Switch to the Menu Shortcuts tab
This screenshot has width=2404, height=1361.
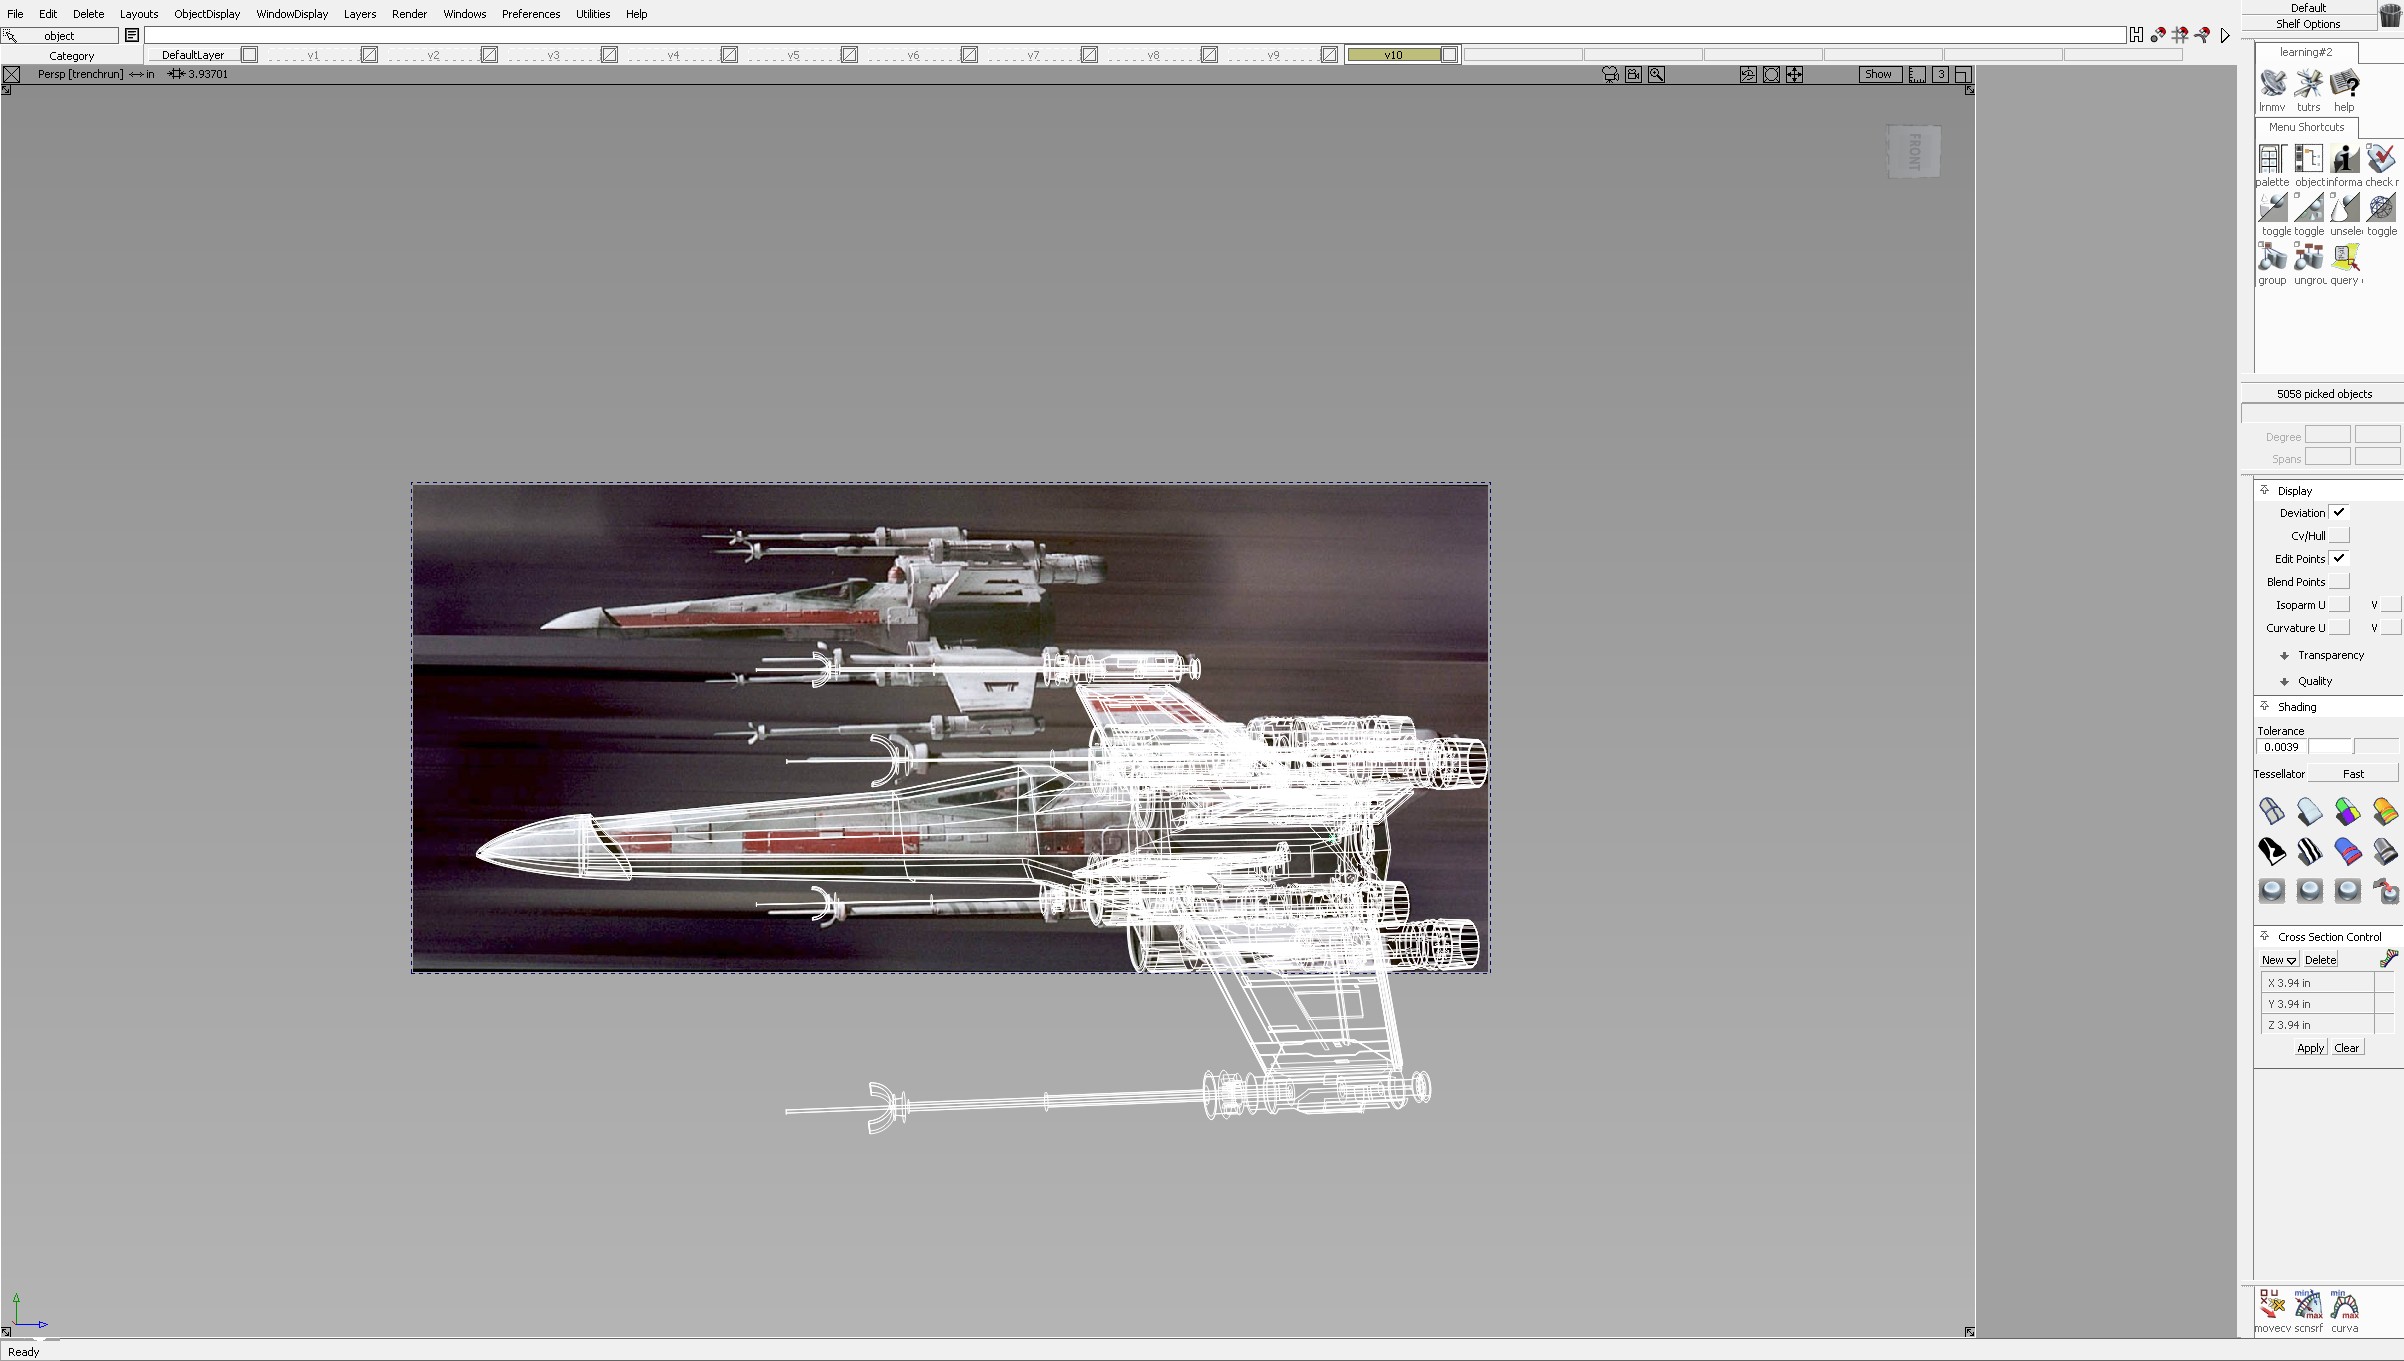tap(2306, 127)
